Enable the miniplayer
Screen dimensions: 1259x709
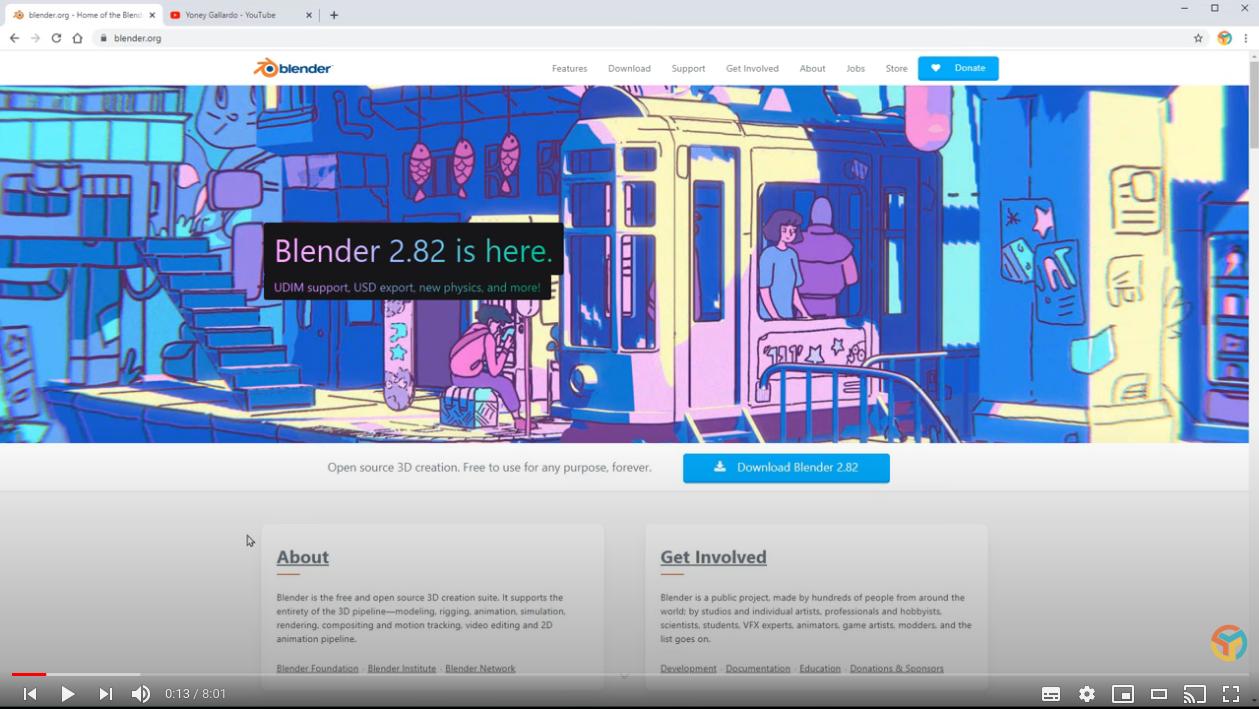coord(1123,694)
